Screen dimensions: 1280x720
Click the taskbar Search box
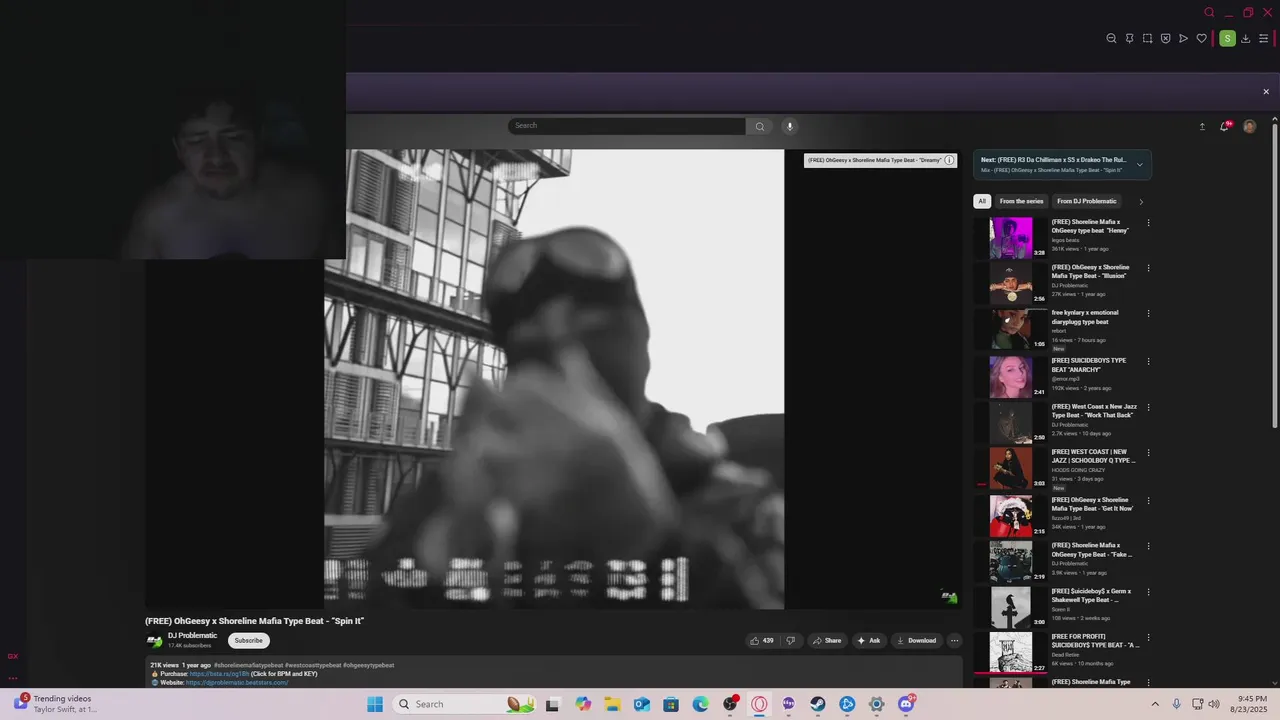(464, 704)
